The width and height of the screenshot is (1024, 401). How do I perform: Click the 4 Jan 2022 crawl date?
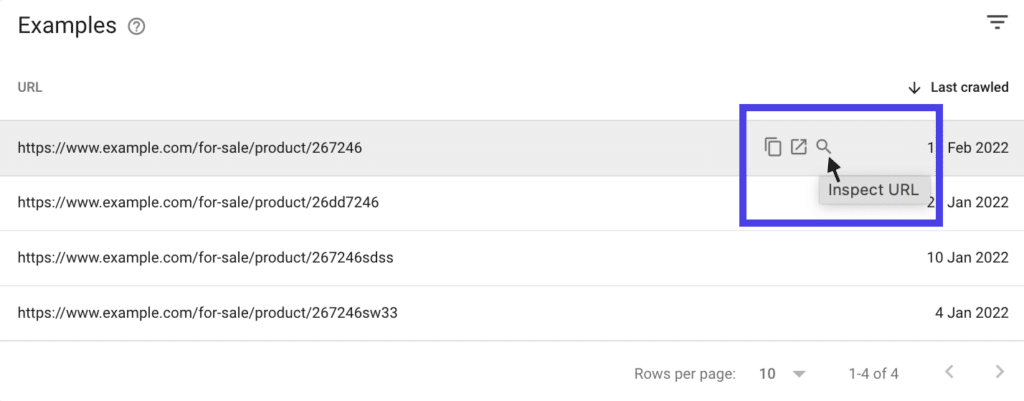(971, 313)
